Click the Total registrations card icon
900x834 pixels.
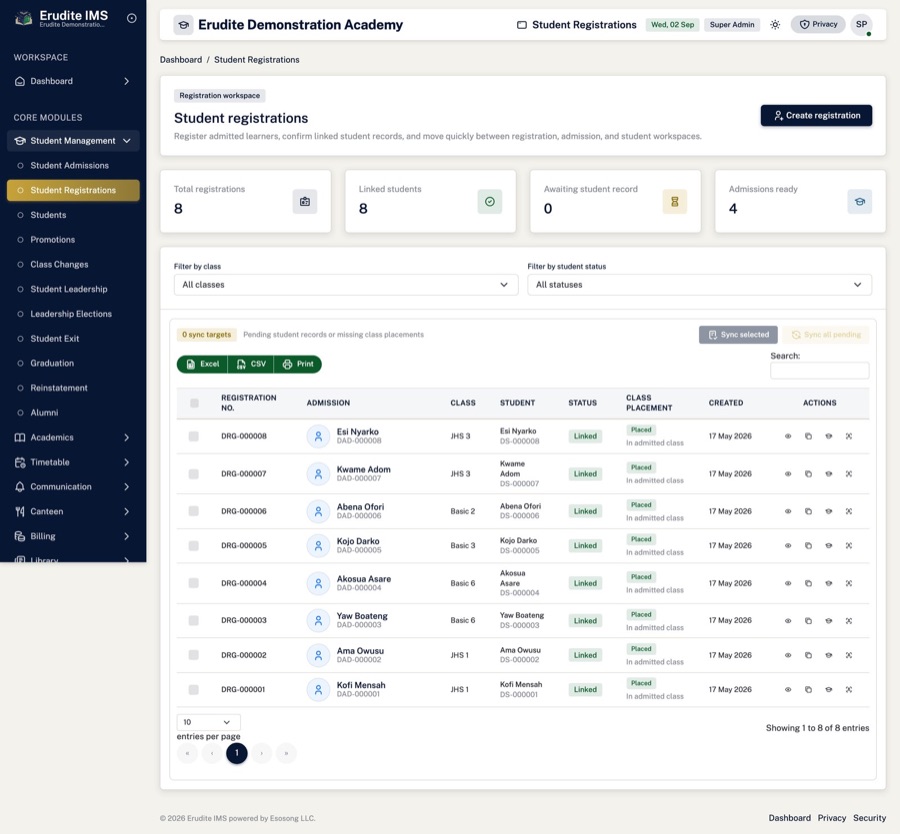305,201
